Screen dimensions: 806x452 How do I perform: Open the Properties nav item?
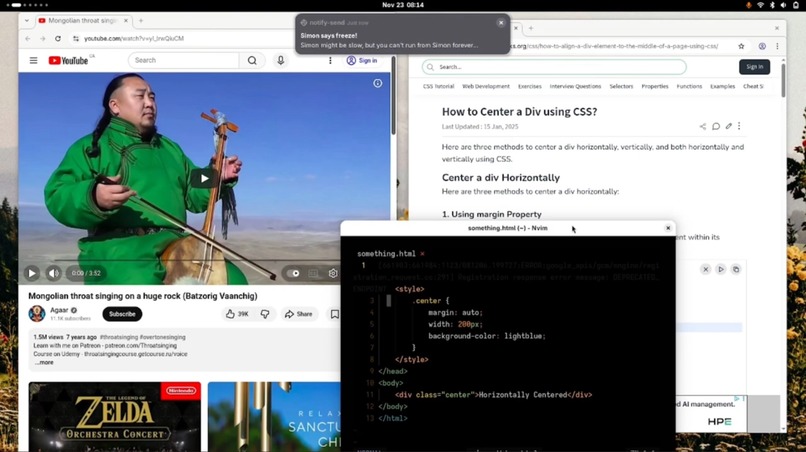coord(655,86)
